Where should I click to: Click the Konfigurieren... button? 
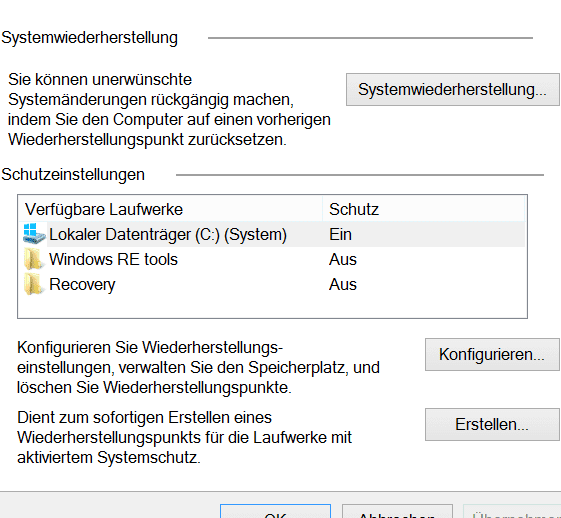[x=492, y=355]
